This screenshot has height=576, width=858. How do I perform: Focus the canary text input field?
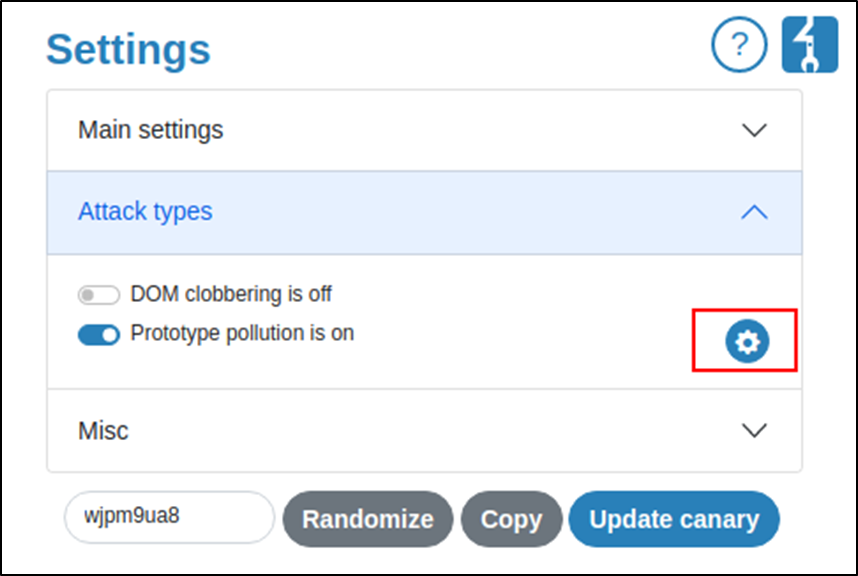click(x=168, y=518)
